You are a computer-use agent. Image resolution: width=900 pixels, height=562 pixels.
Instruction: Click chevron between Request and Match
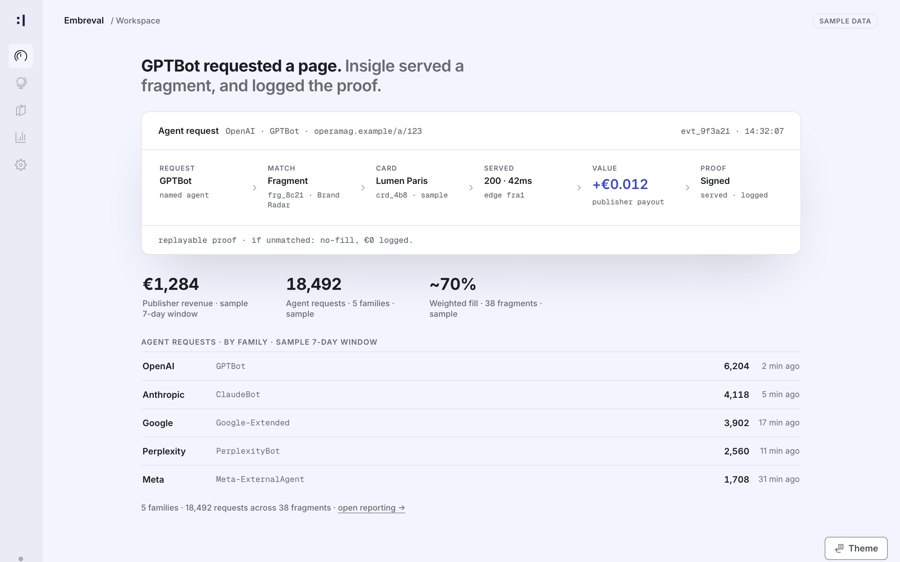[254, 188]
